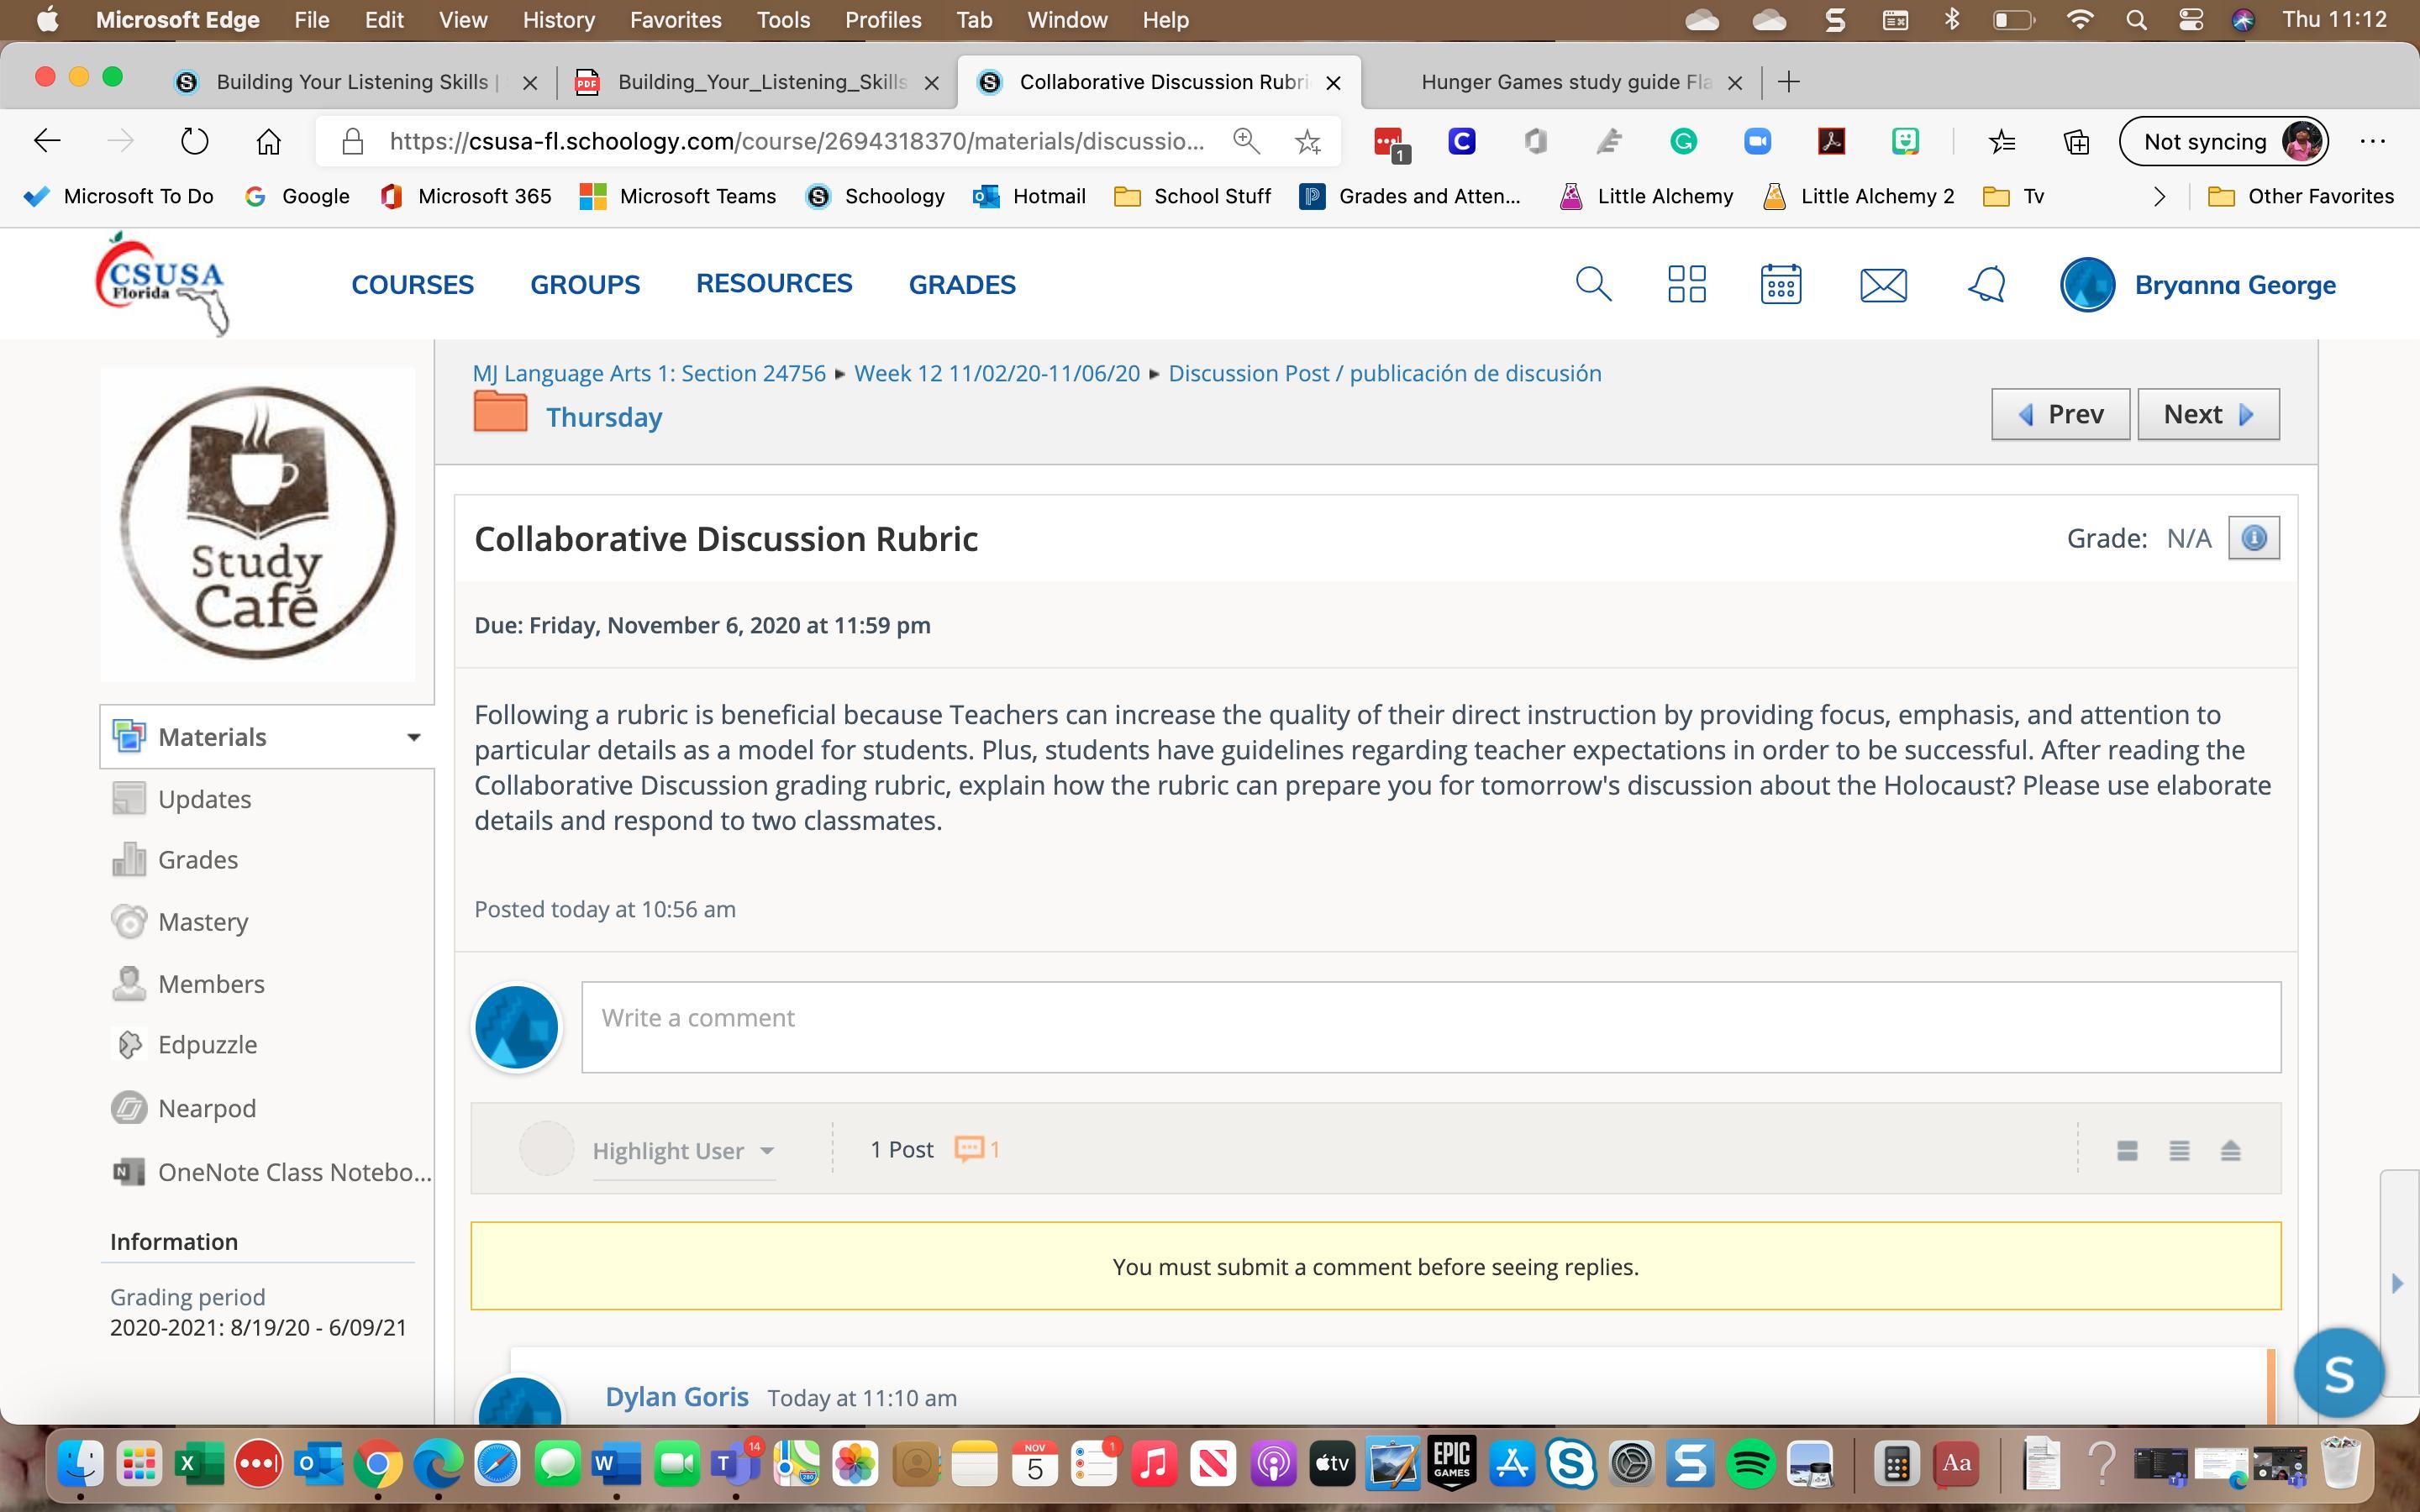Screen dimensions: 2420x1512
Task: Open Spotify from the dock
Action: 1750,1465
